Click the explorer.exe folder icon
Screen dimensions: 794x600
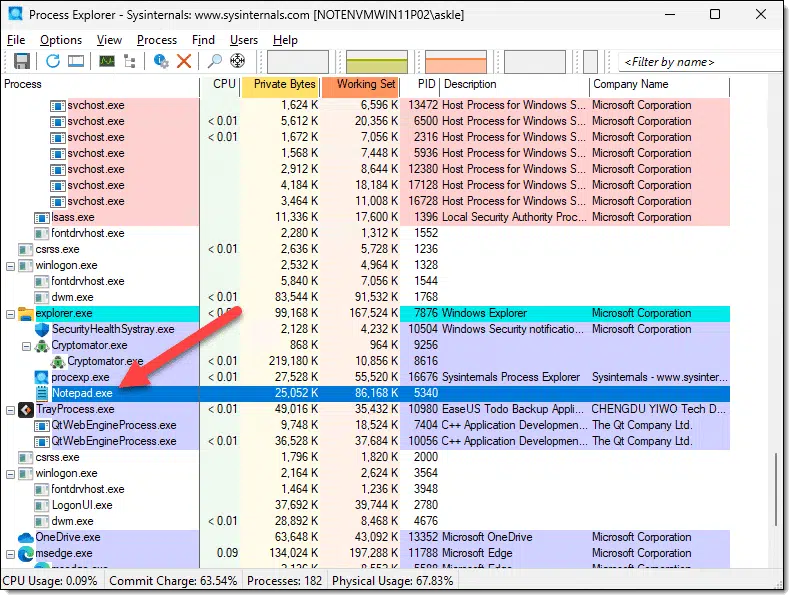26,313
